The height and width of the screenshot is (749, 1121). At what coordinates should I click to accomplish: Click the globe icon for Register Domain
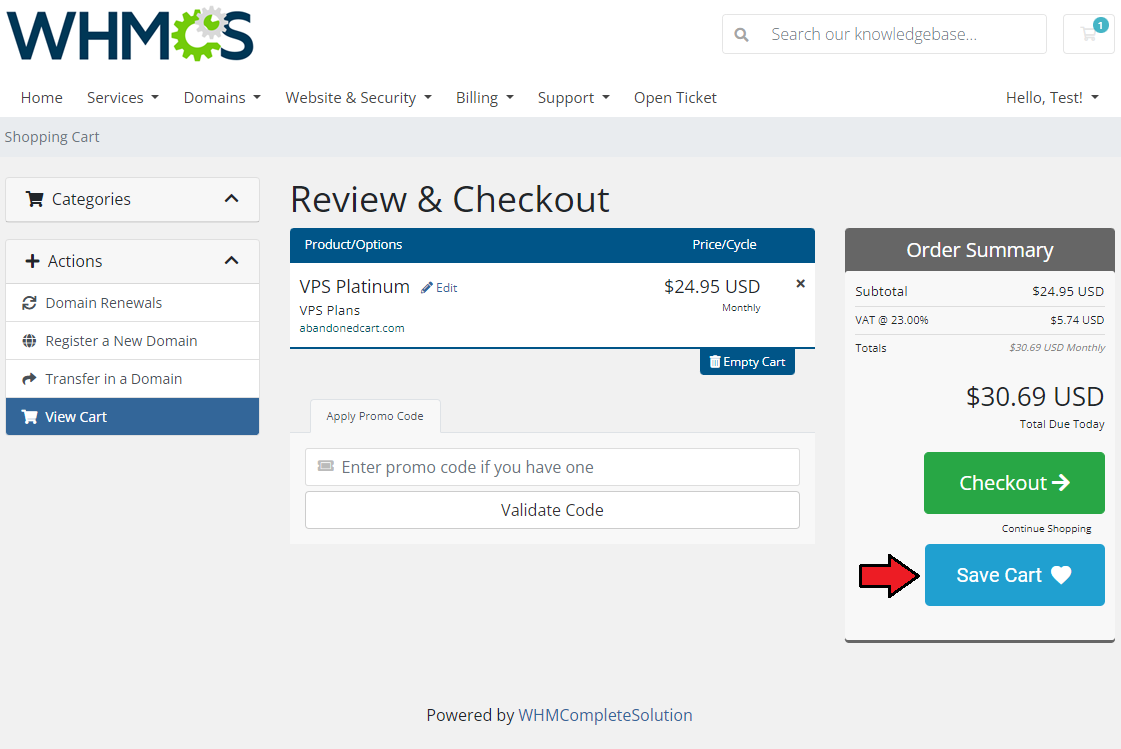click(29, 341)
